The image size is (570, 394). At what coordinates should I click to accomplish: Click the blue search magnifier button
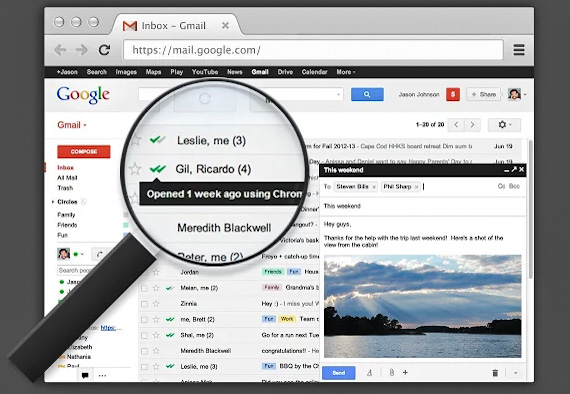coord(367,95)
